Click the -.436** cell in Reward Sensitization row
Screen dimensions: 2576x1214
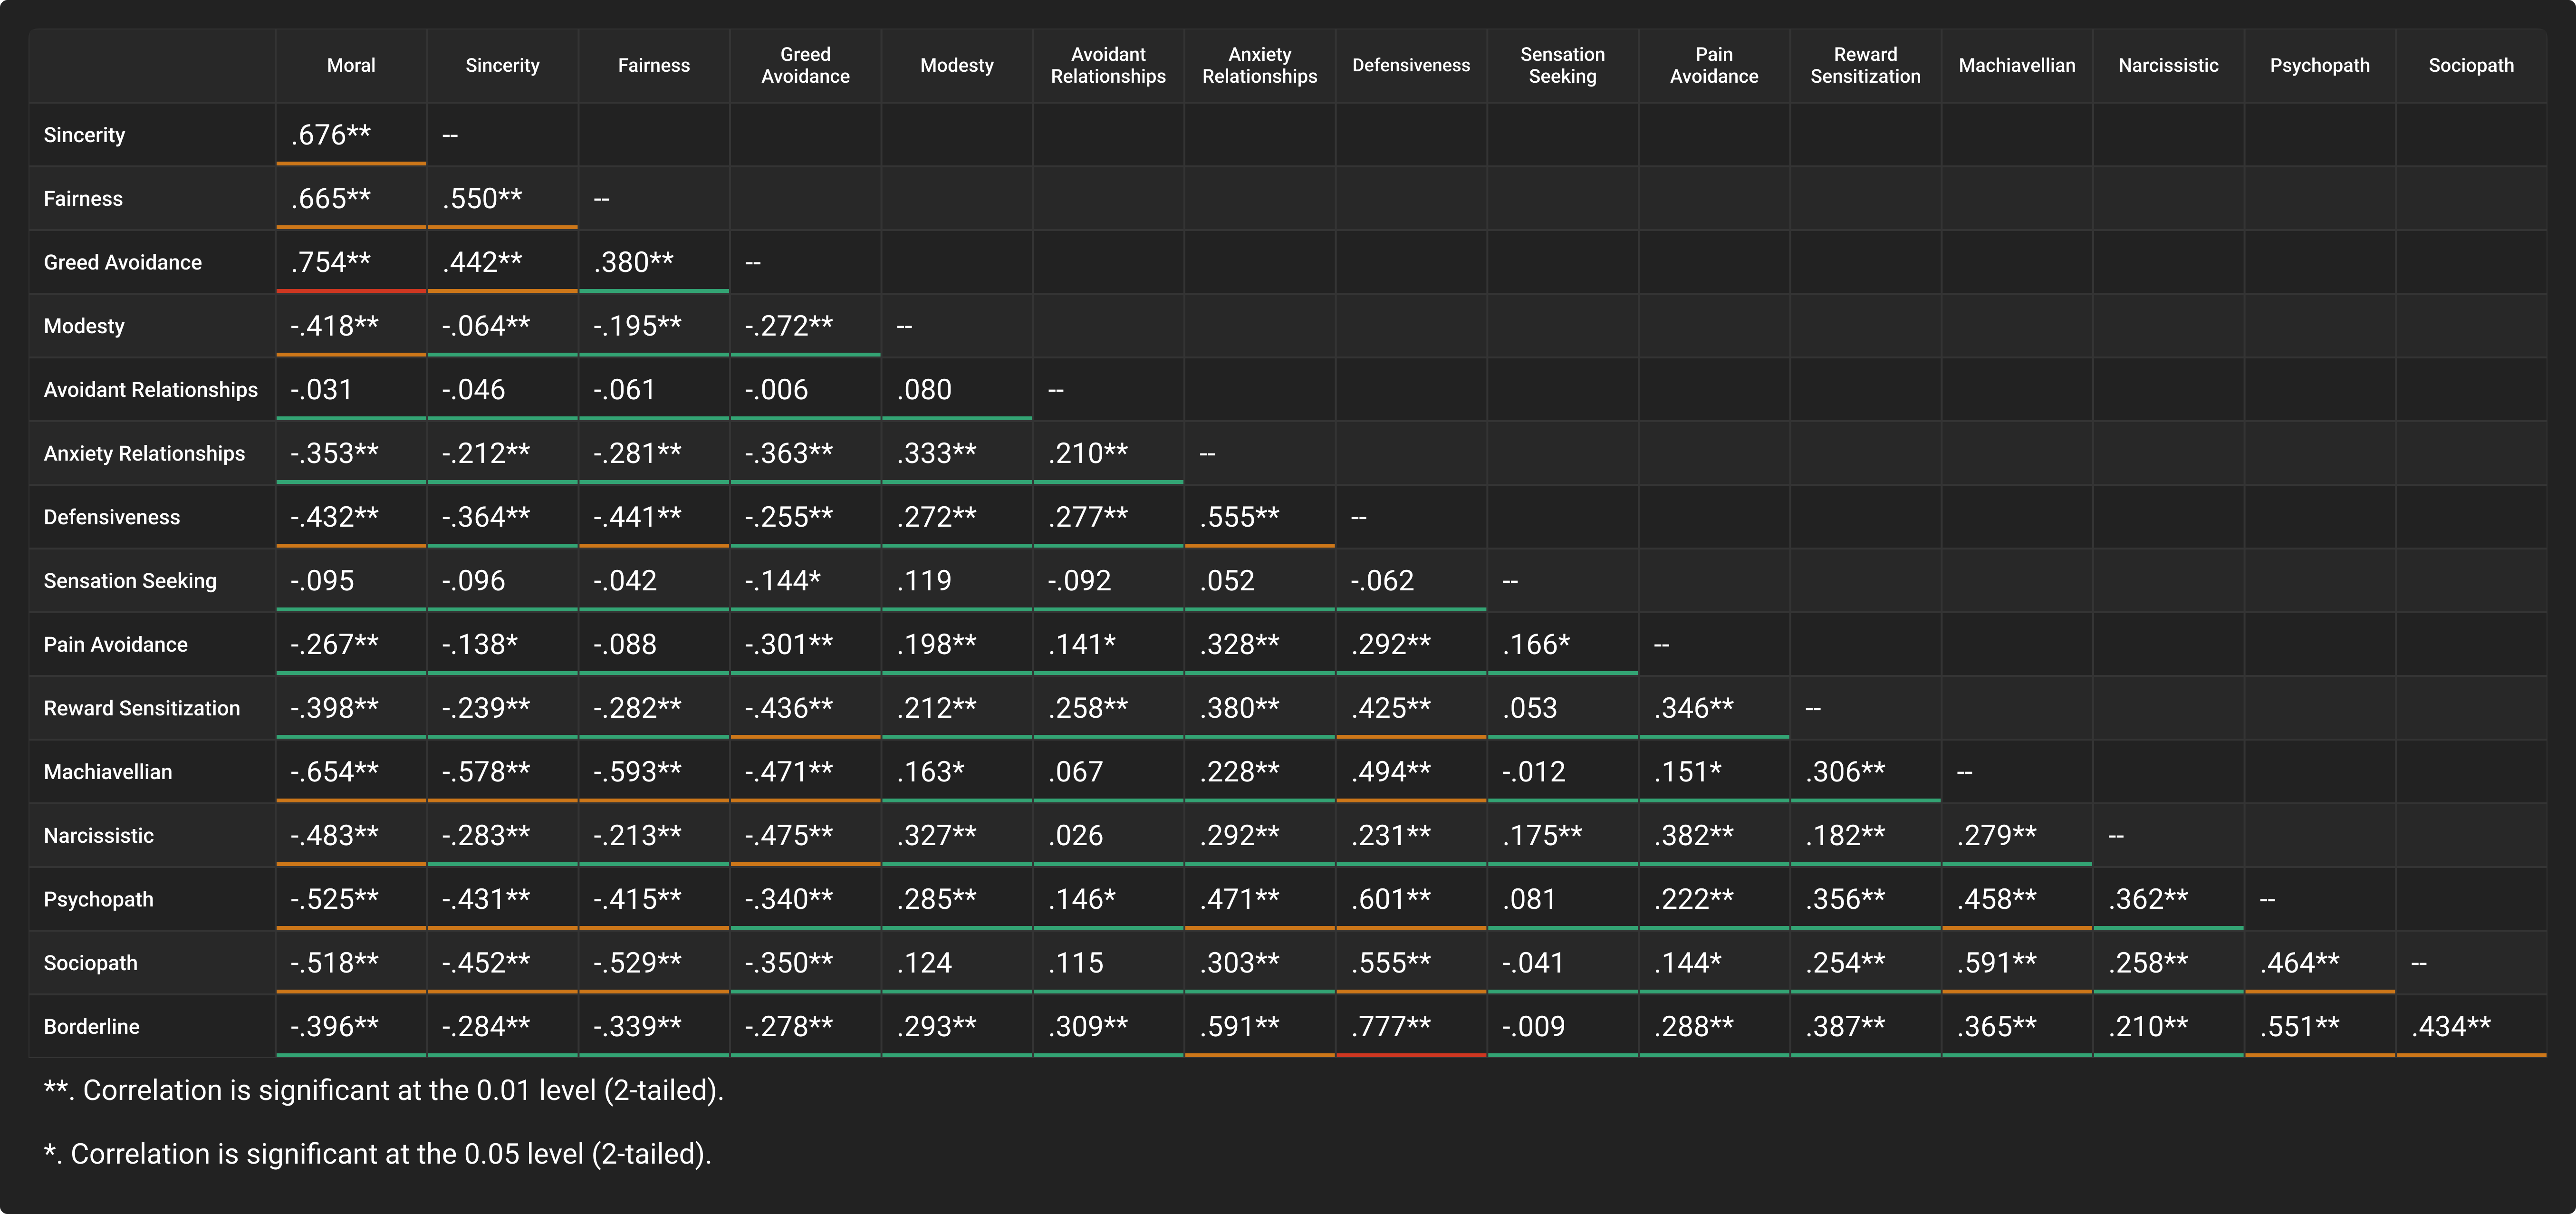805,708
